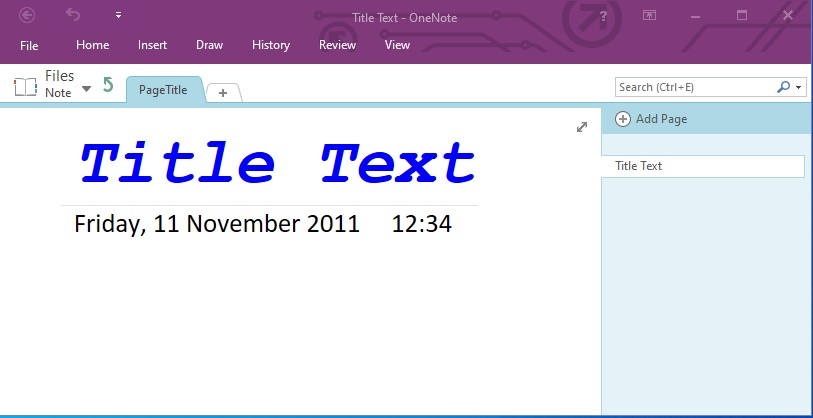Click the Undo arrow in title bar
This screenshot has height=418, width=813.
tap(73, 15)
